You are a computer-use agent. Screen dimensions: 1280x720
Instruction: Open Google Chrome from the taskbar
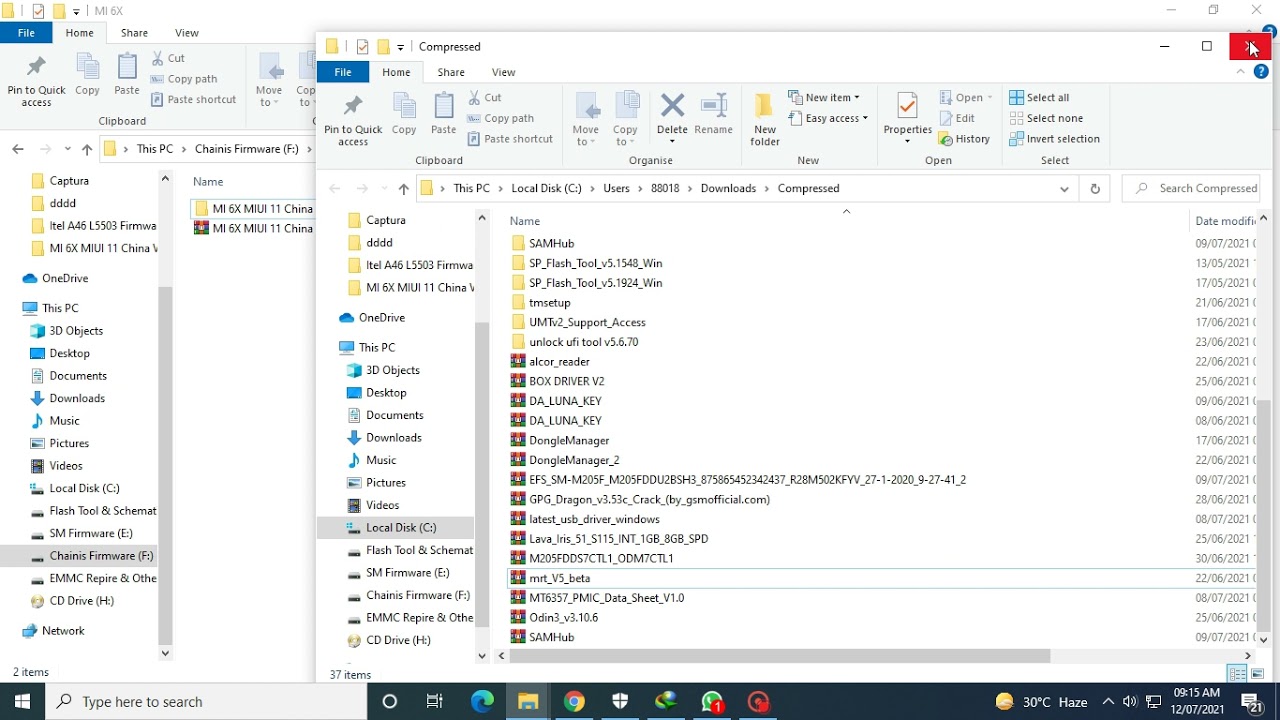tap(574, 701)
